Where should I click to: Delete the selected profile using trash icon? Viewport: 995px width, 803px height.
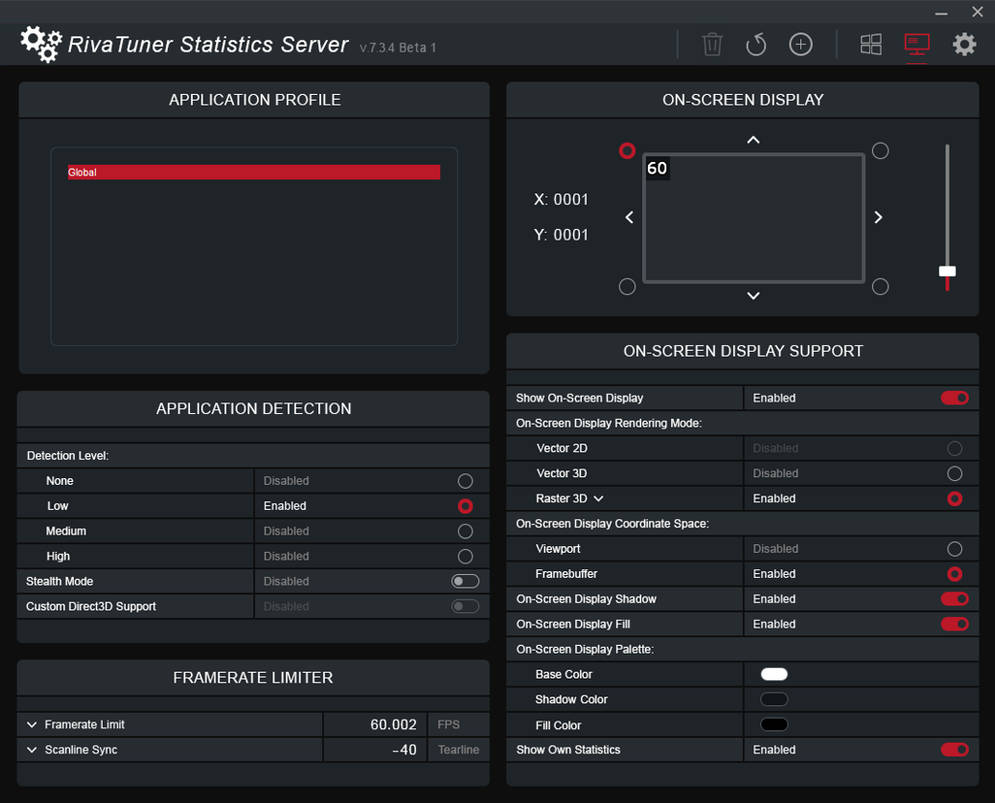[x=712, y=44]
